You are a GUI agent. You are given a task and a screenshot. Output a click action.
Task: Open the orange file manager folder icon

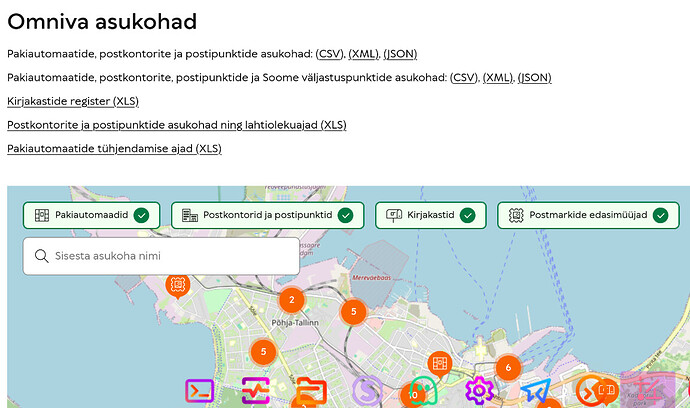coord(312,391)
